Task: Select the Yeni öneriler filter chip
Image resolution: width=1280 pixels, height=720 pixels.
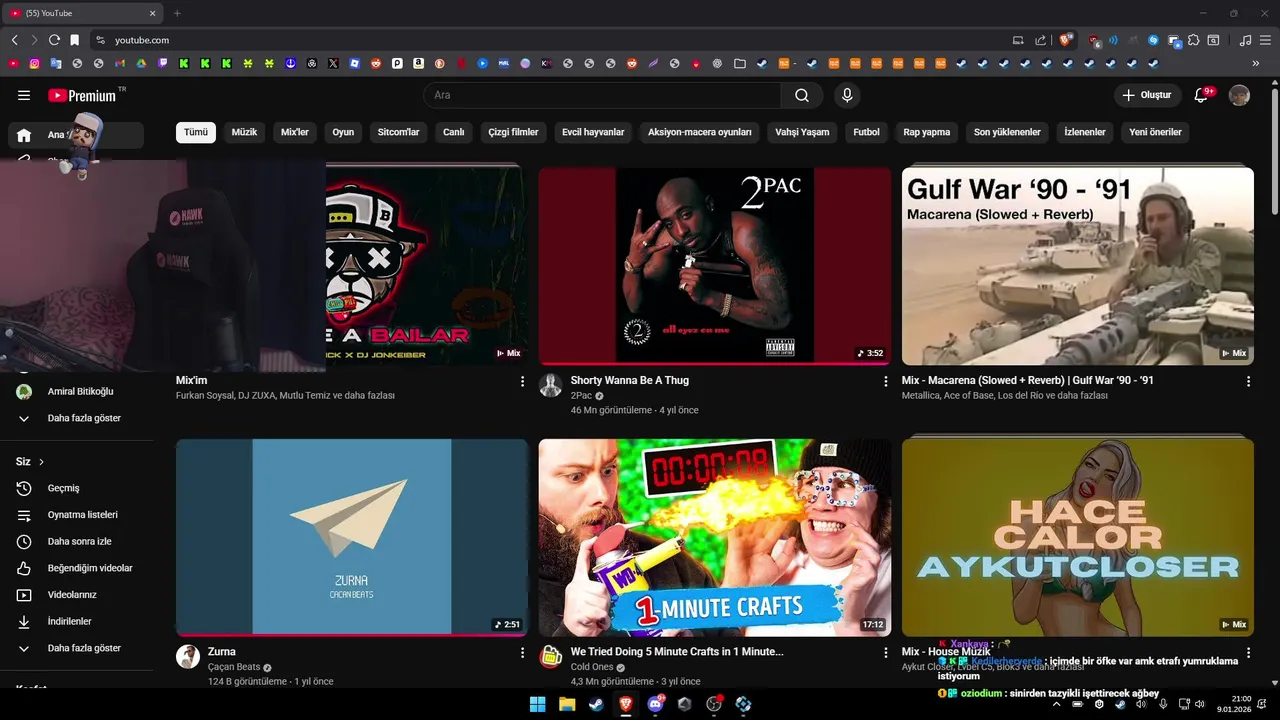Action: [1155, 132]
